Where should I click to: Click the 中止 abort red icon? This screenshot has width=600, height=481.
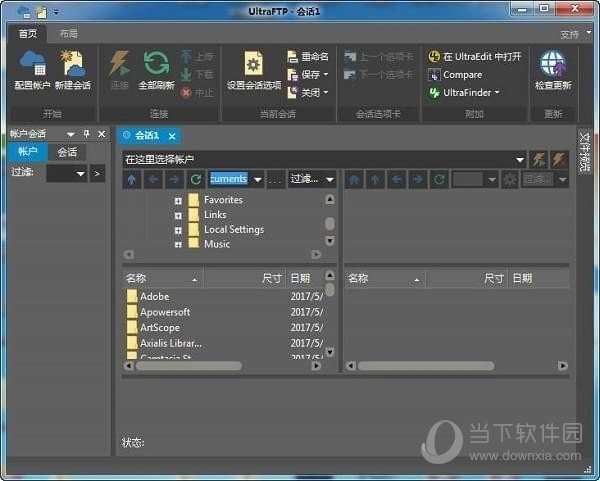pyautogui.click(x=186, y=92)
